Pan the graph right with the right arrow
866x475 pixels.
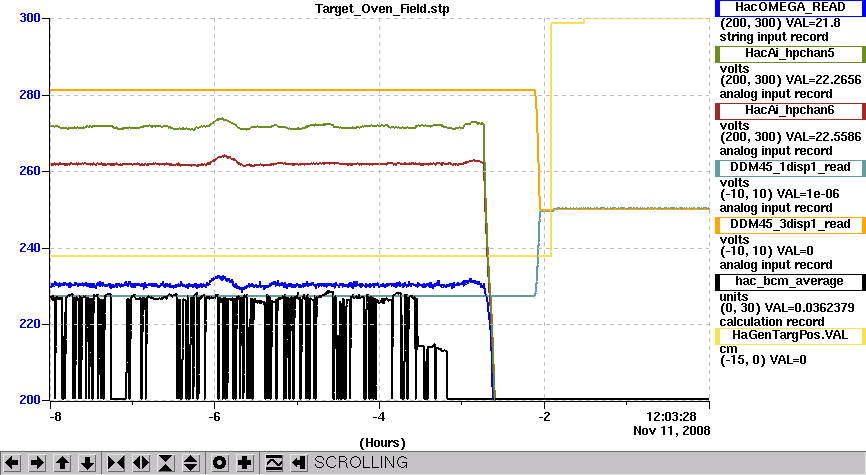click(37, 463)
